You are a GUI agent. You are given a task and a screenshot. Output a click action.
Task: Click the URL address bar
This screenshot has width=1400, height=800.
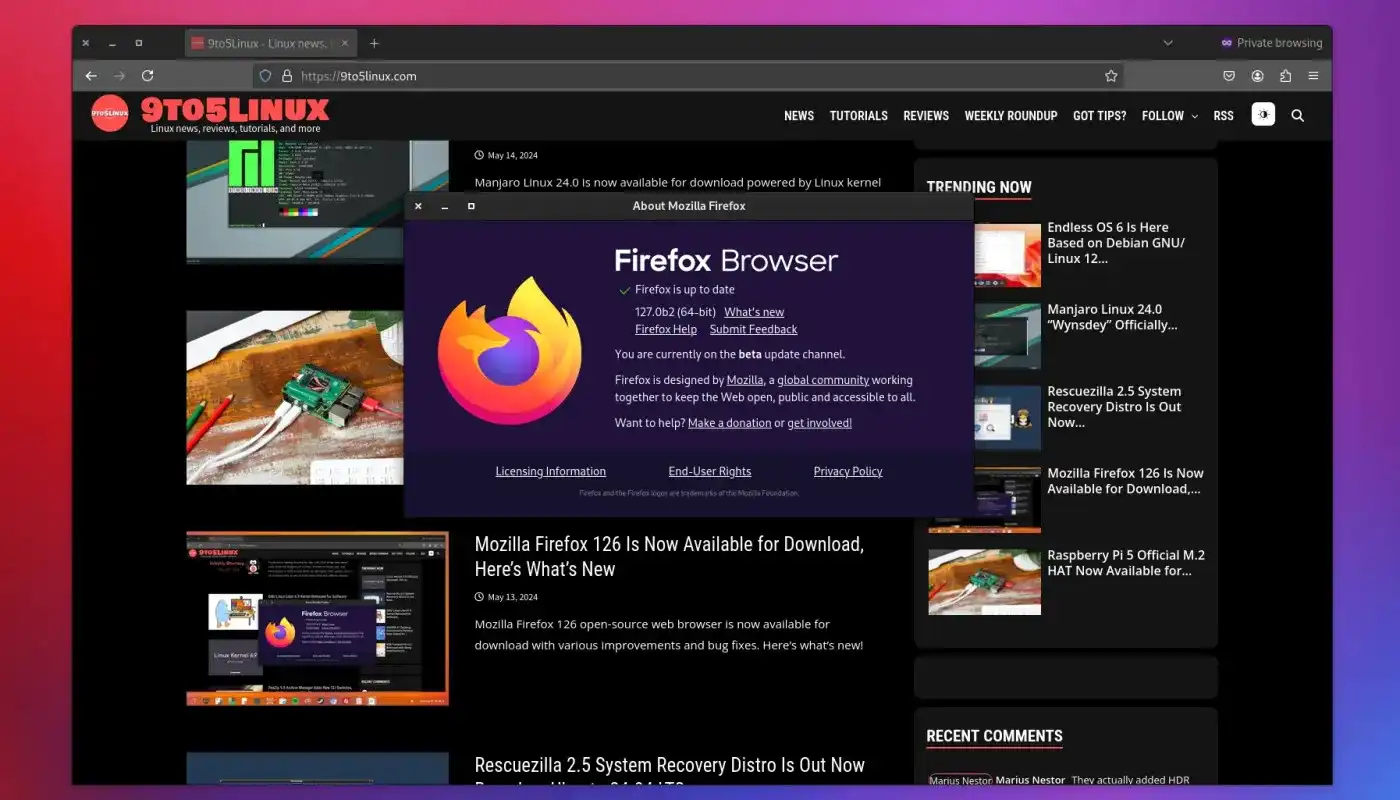[x=688, y=76]
